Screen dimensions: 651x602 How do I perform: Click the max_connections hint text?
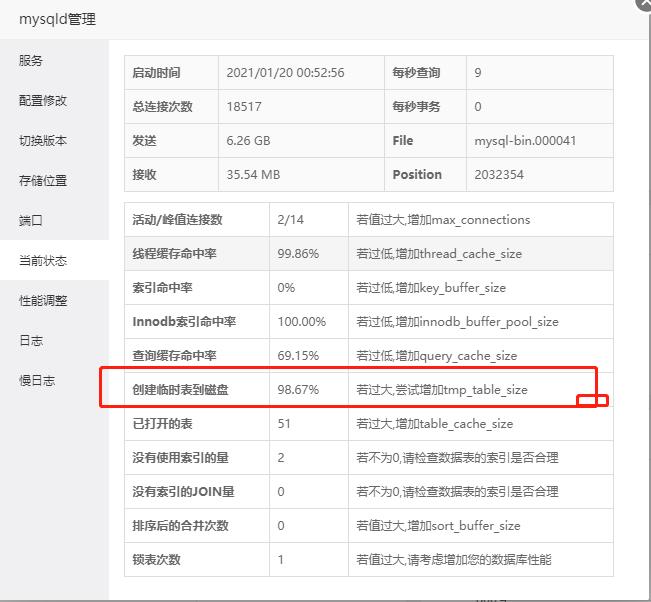[x=443, y=220]
